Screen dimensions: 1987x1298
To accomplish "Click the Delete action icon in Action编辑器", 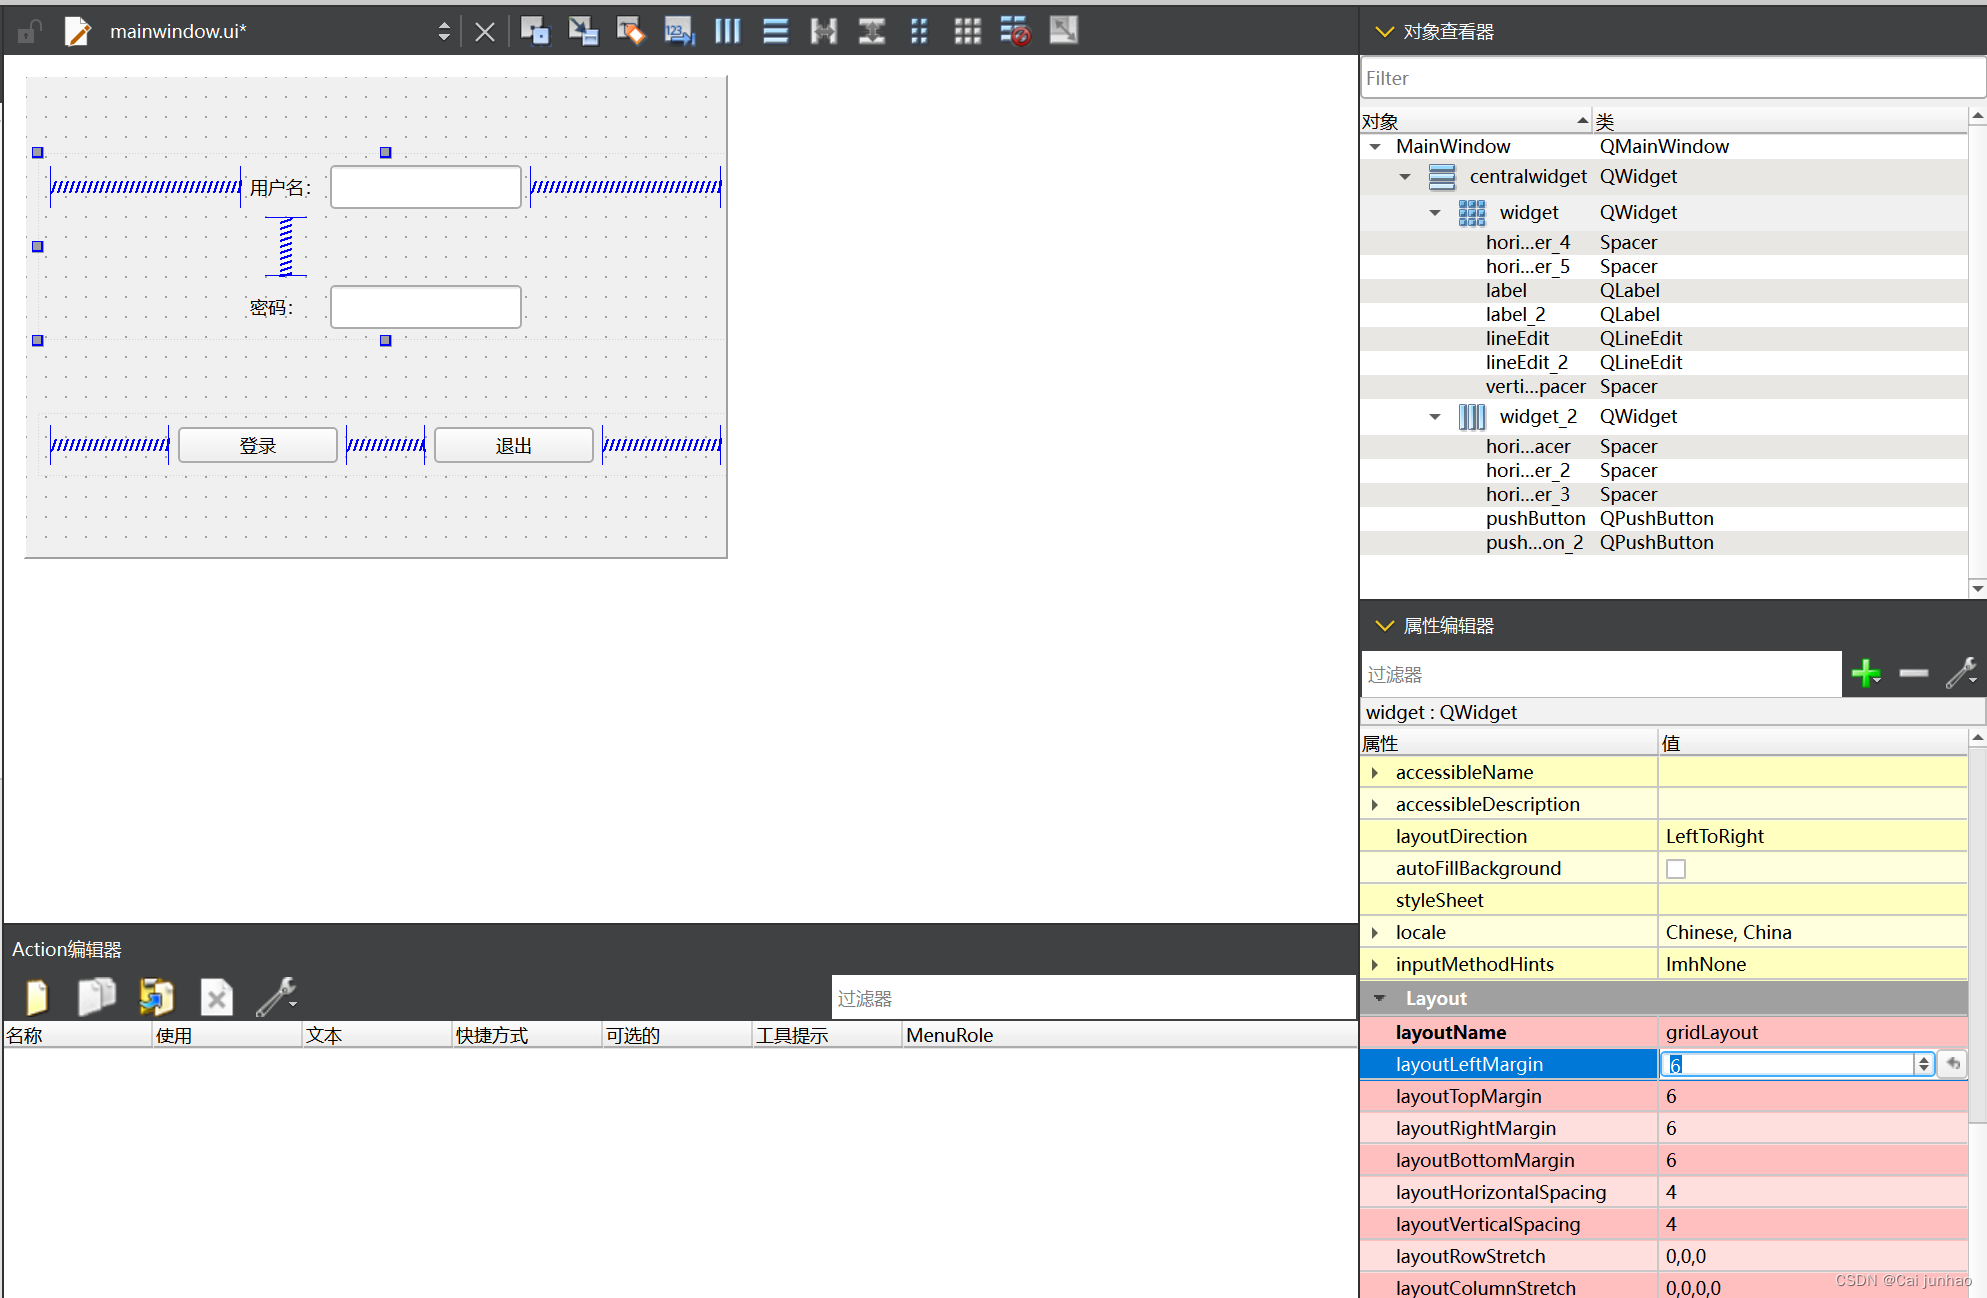I will [217, 997].
